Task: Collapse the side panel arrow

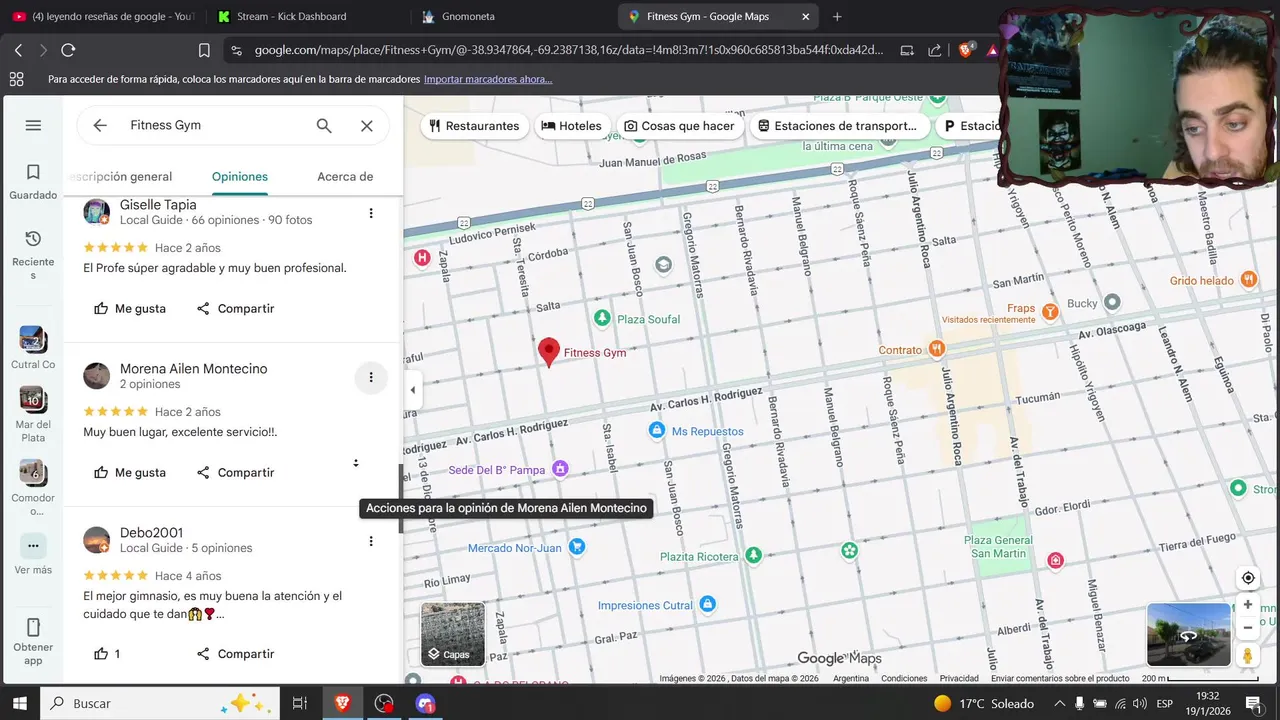Action: click(412, 390)
